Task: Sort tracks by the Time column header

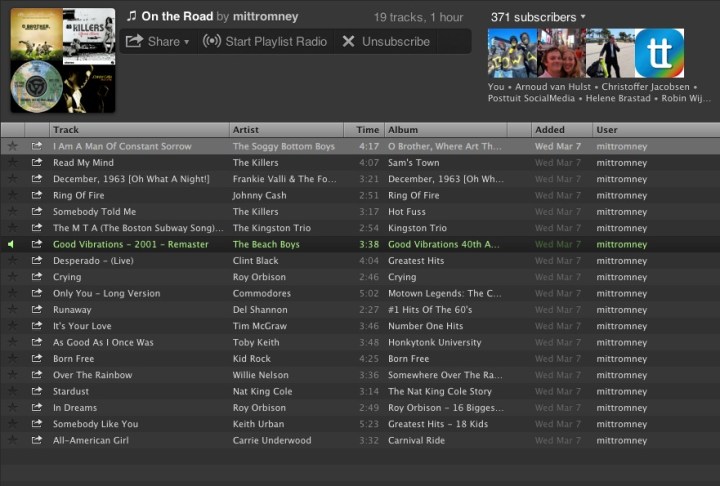Action: click(367, 130)
